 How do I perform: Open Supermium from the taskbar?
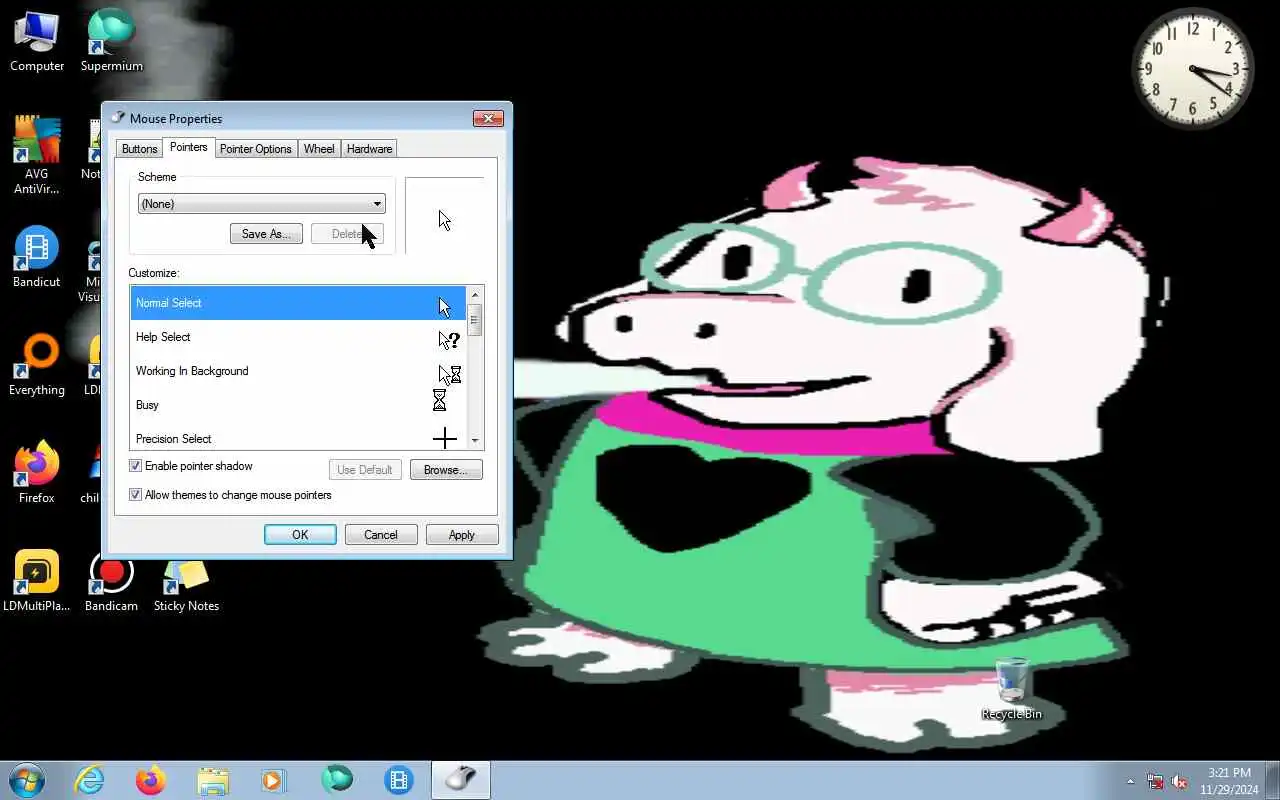click(x=337, y=780)
